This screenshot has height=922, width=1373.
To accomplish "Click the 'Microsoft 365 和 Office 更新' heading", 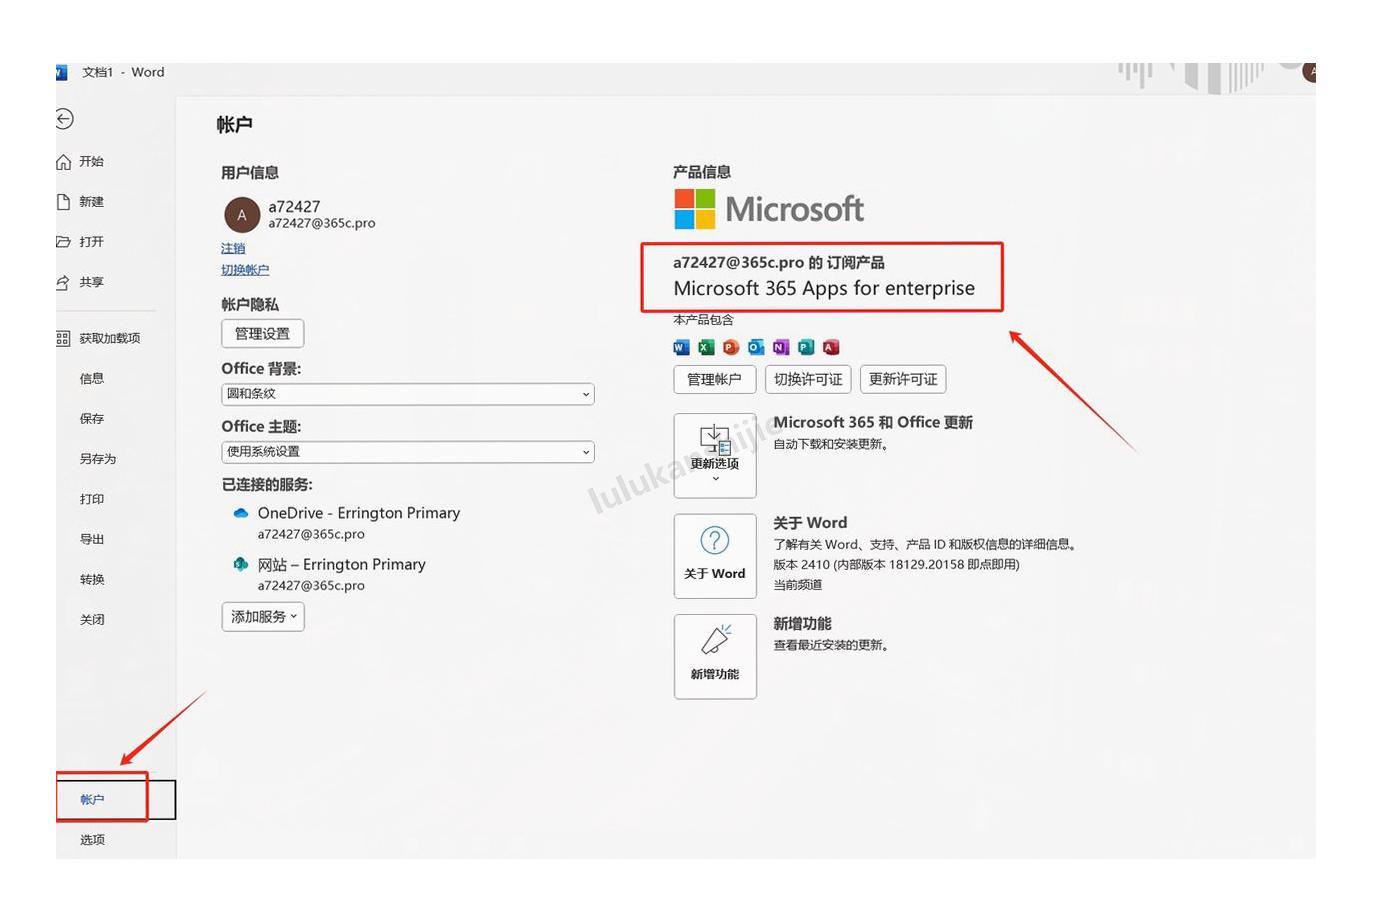I will pos(873,422).
